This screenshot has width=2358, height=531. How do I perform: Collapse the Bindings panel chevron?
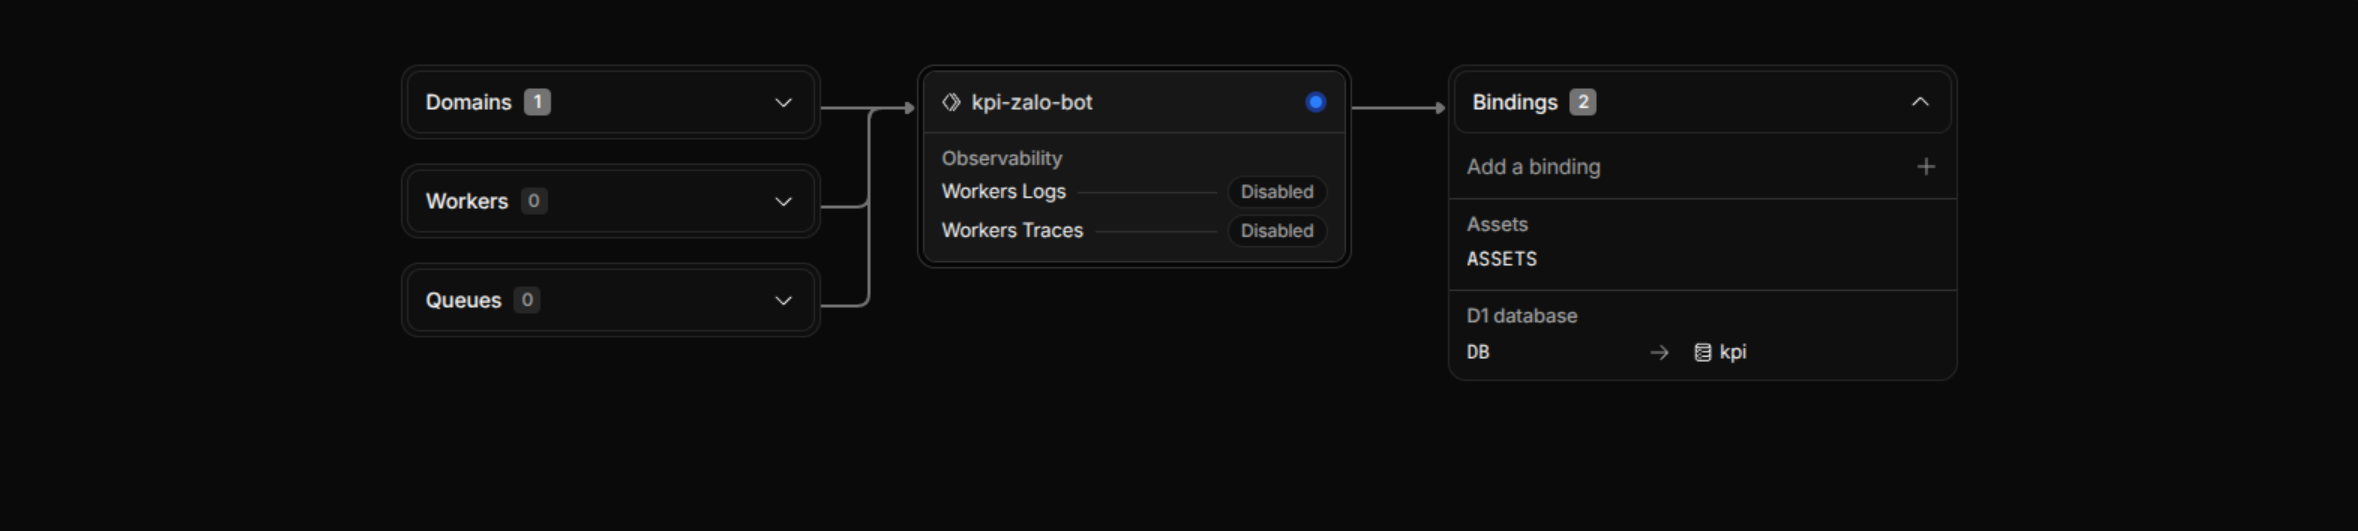[1919, 102]
